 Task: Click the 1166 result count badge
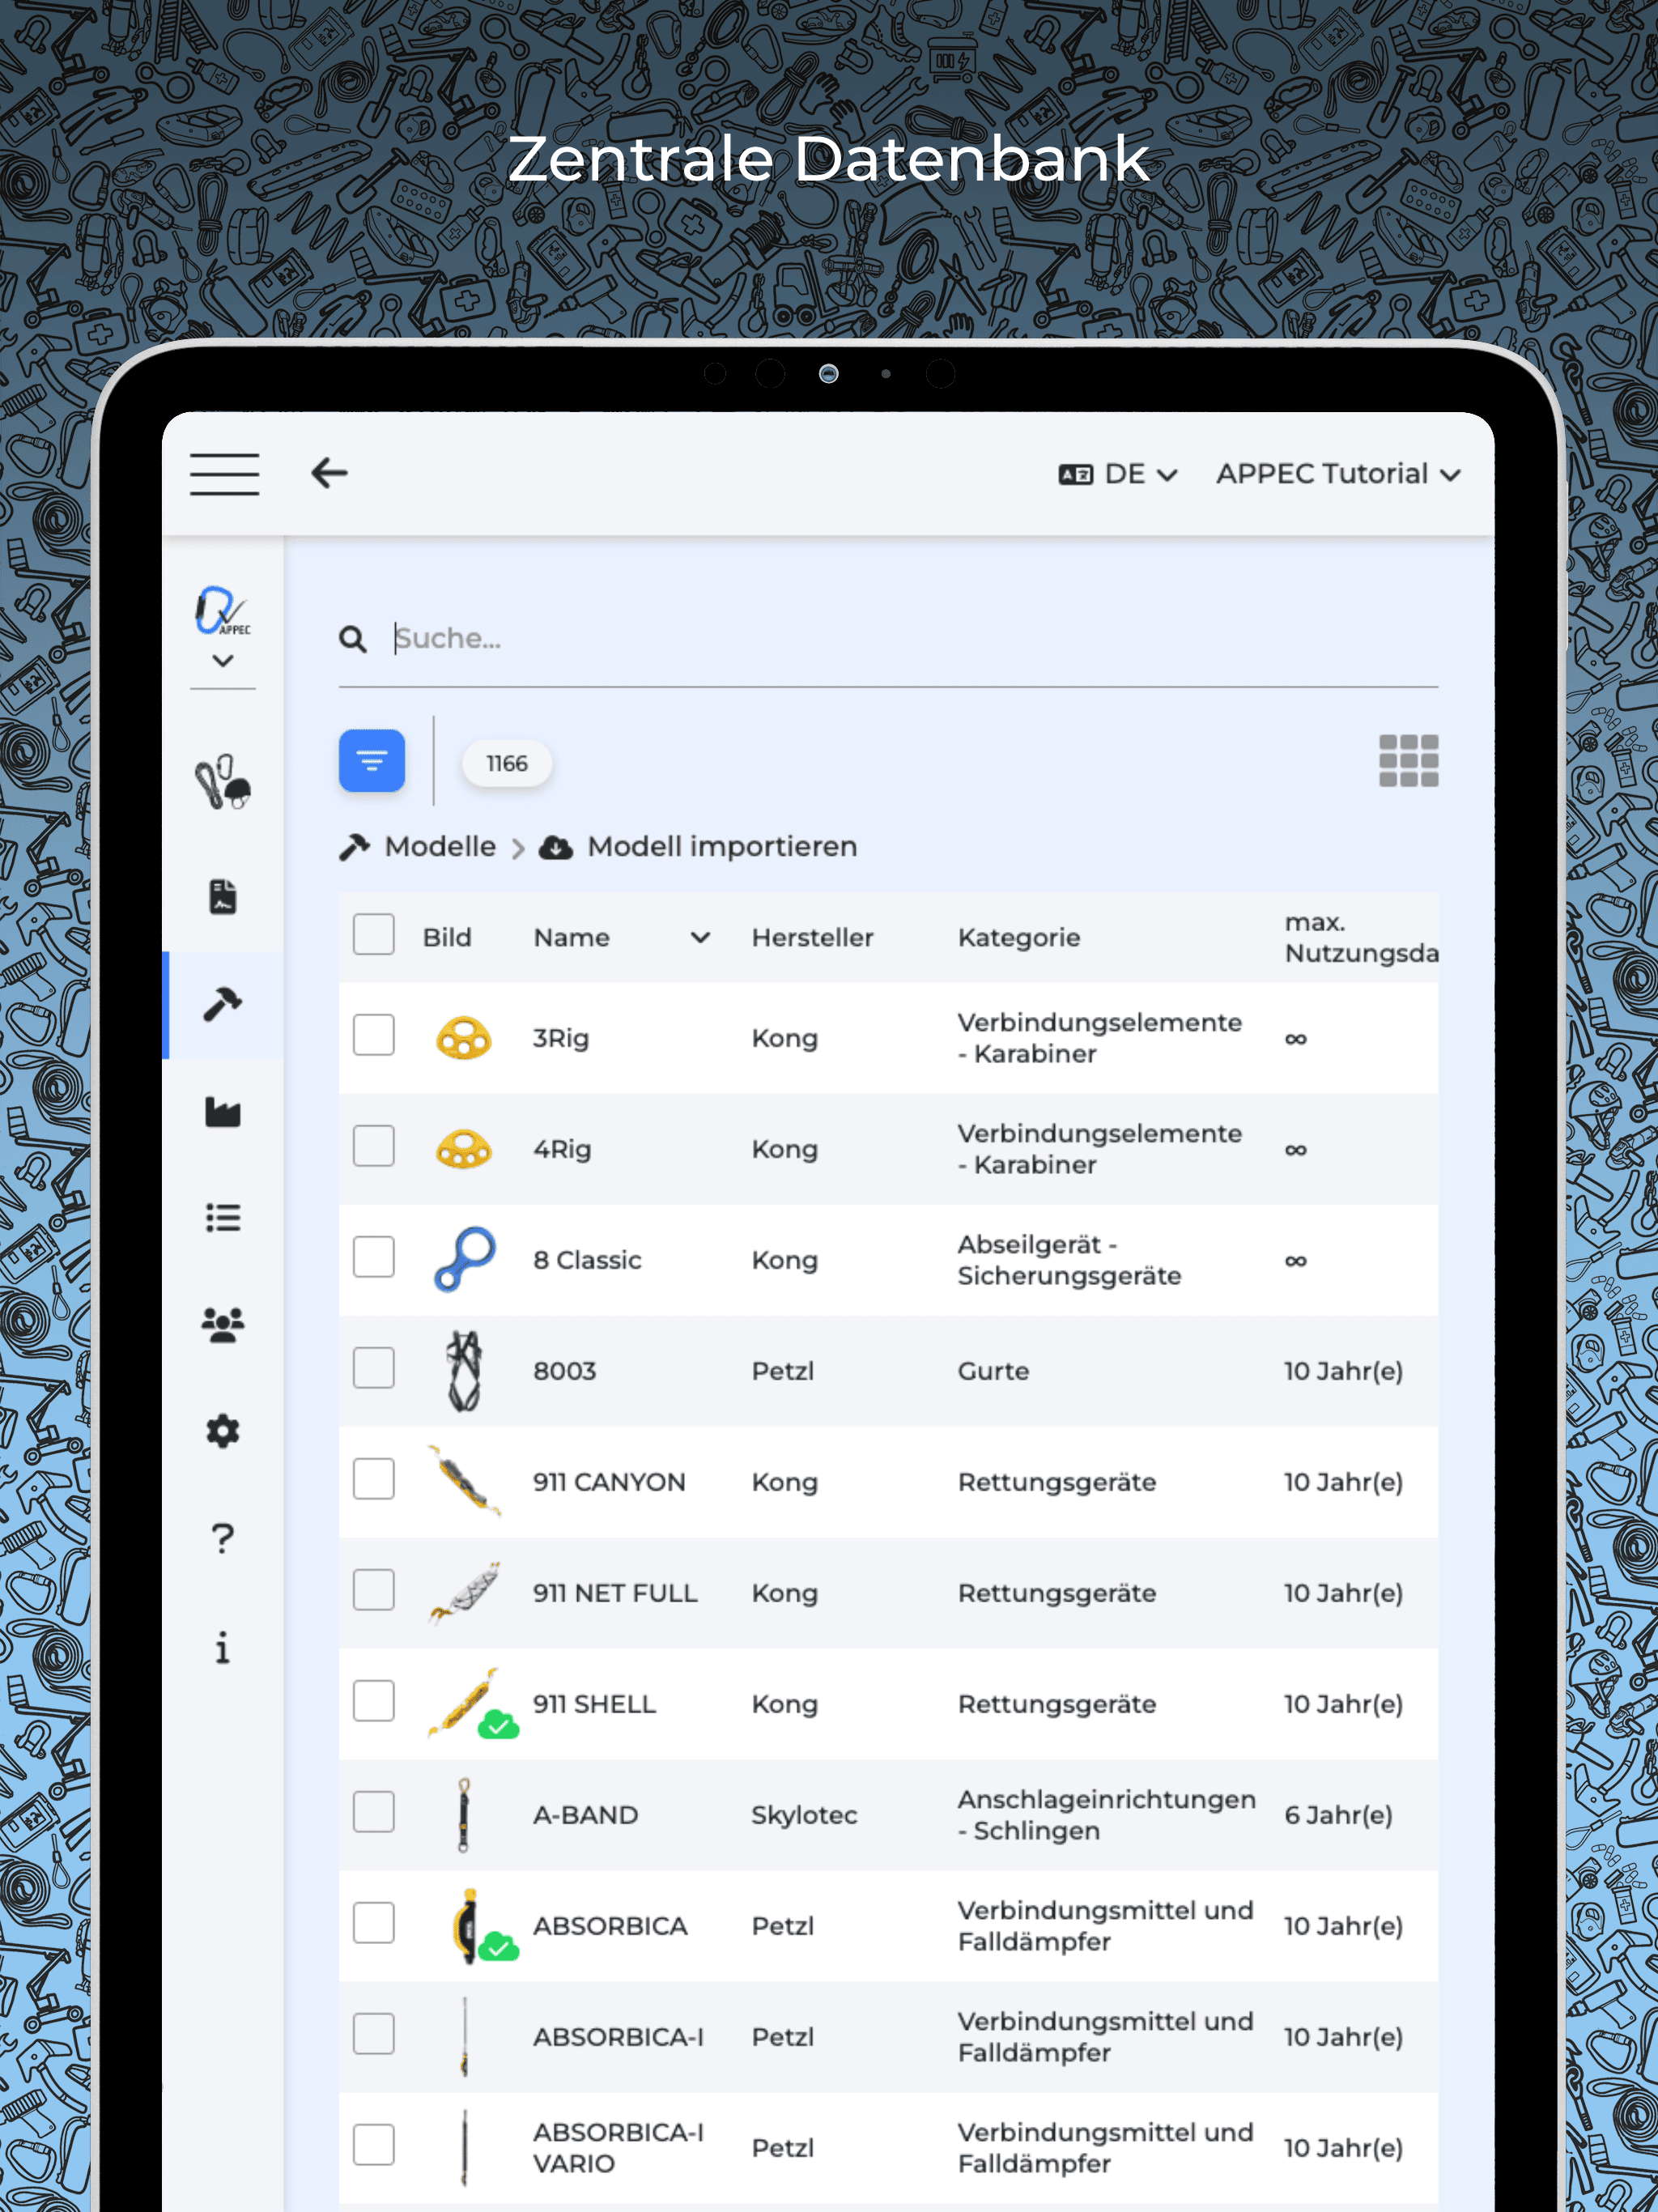click(x=507, y=764)
